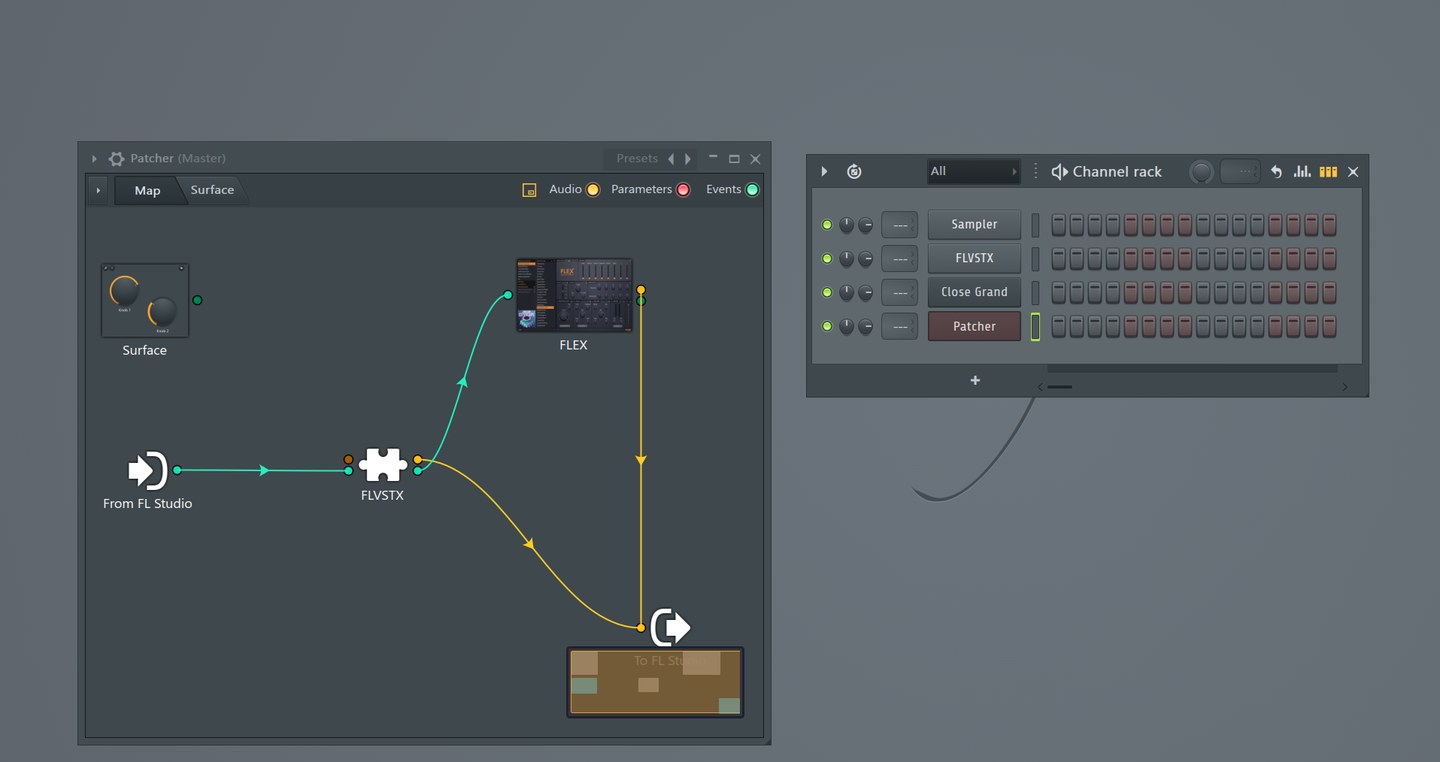This screenshot has height=762, width=1440.
Task: Open the Sampler channel mixer track selector
Action: pyautogui.click(x=899, y=225)
